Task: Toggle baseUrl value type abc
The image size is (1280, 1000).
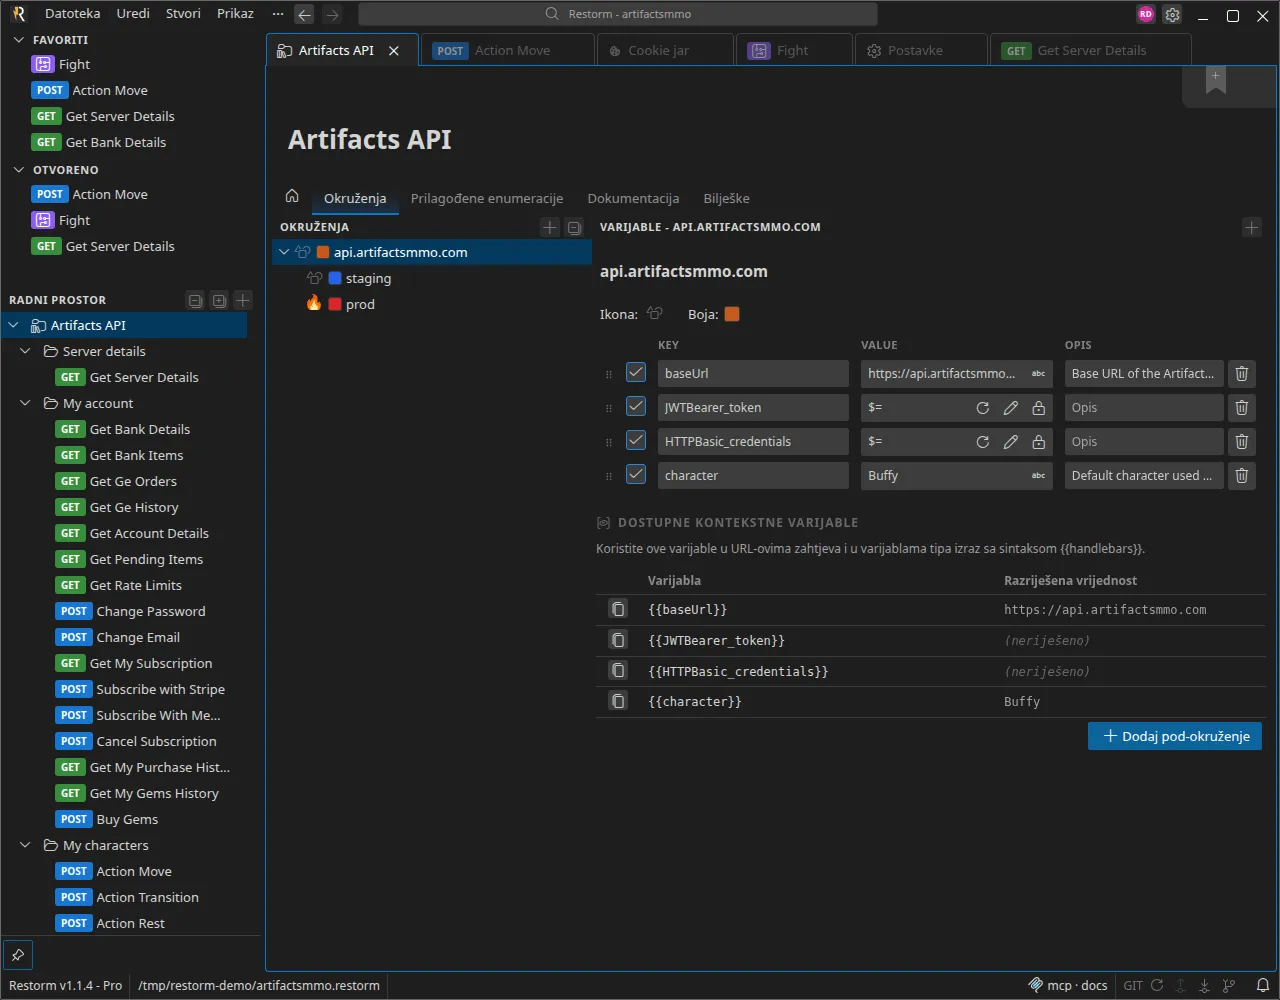Action: pos(1038,374)
